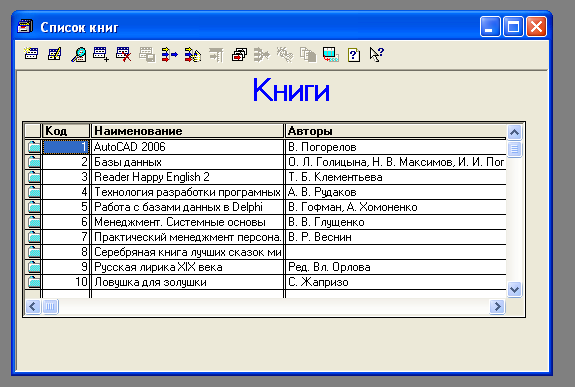Click the Код column header
The height and width of the screenshot is (387, 575).
[66, 131]
